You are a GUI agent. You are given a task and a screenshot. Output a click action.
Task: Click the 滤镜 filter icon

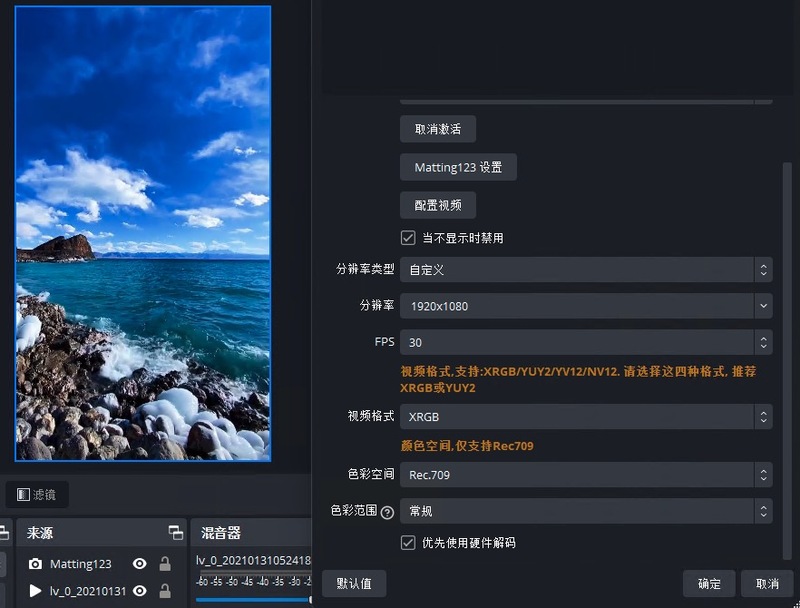[23, 494]
